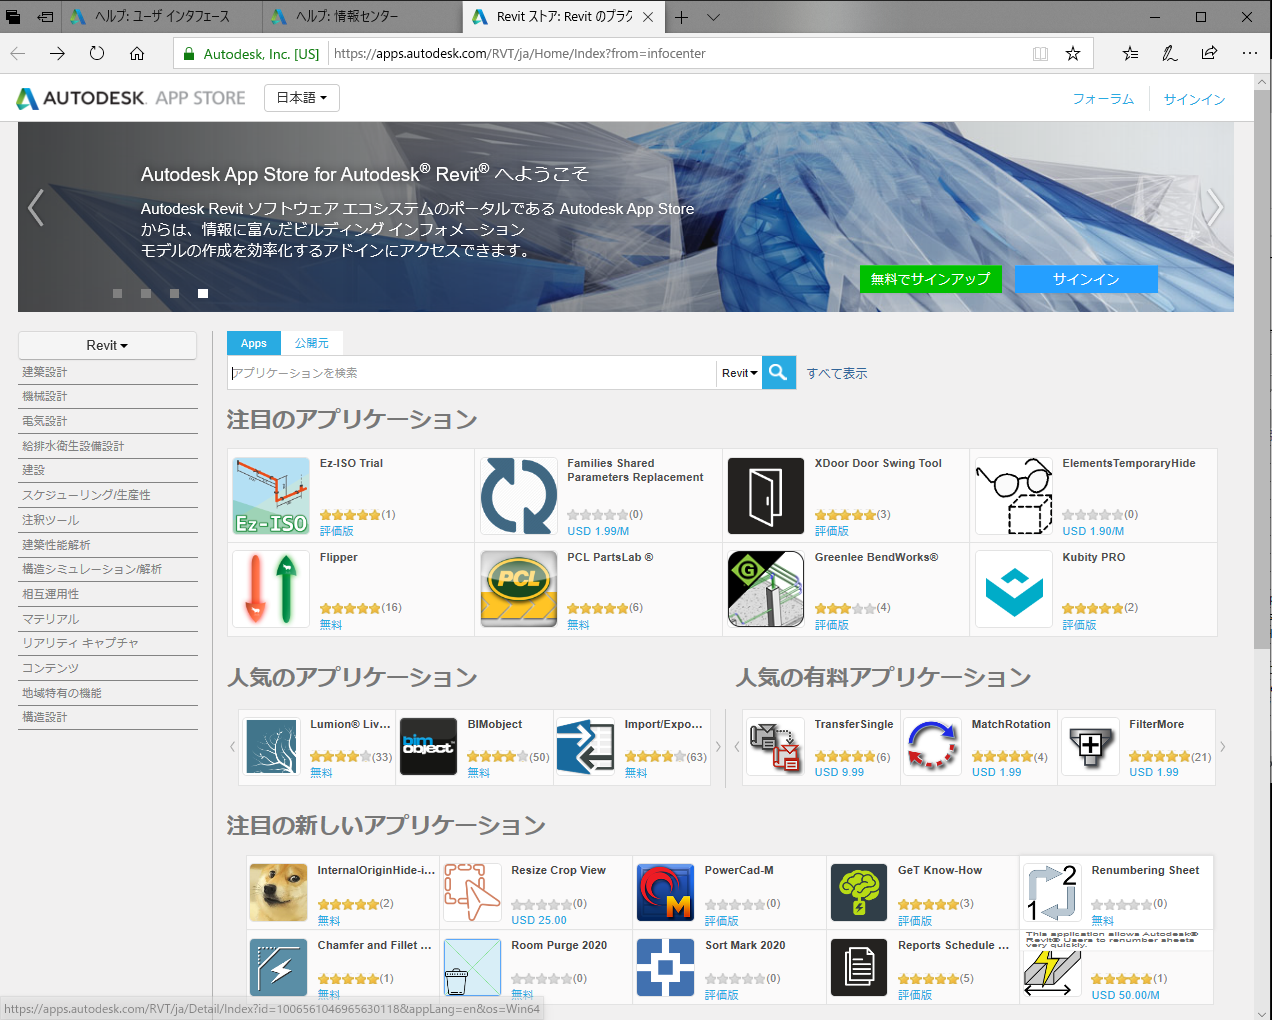Click すべて表示 link
The width and height of the screenshot is (1272, 1020).
[x=837, y=373]
